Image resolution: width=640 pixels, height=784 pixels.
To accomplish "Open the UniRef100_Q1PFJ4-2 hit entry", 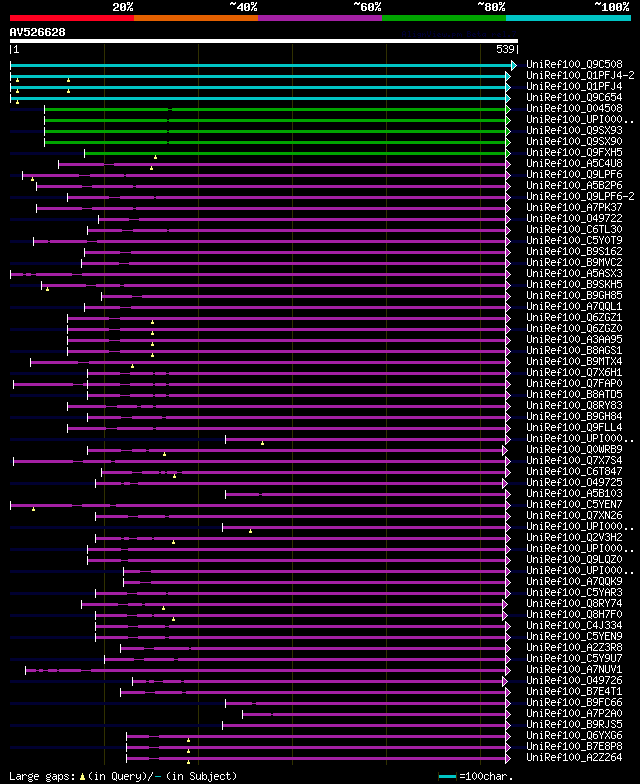I will (x=580, y=76).
